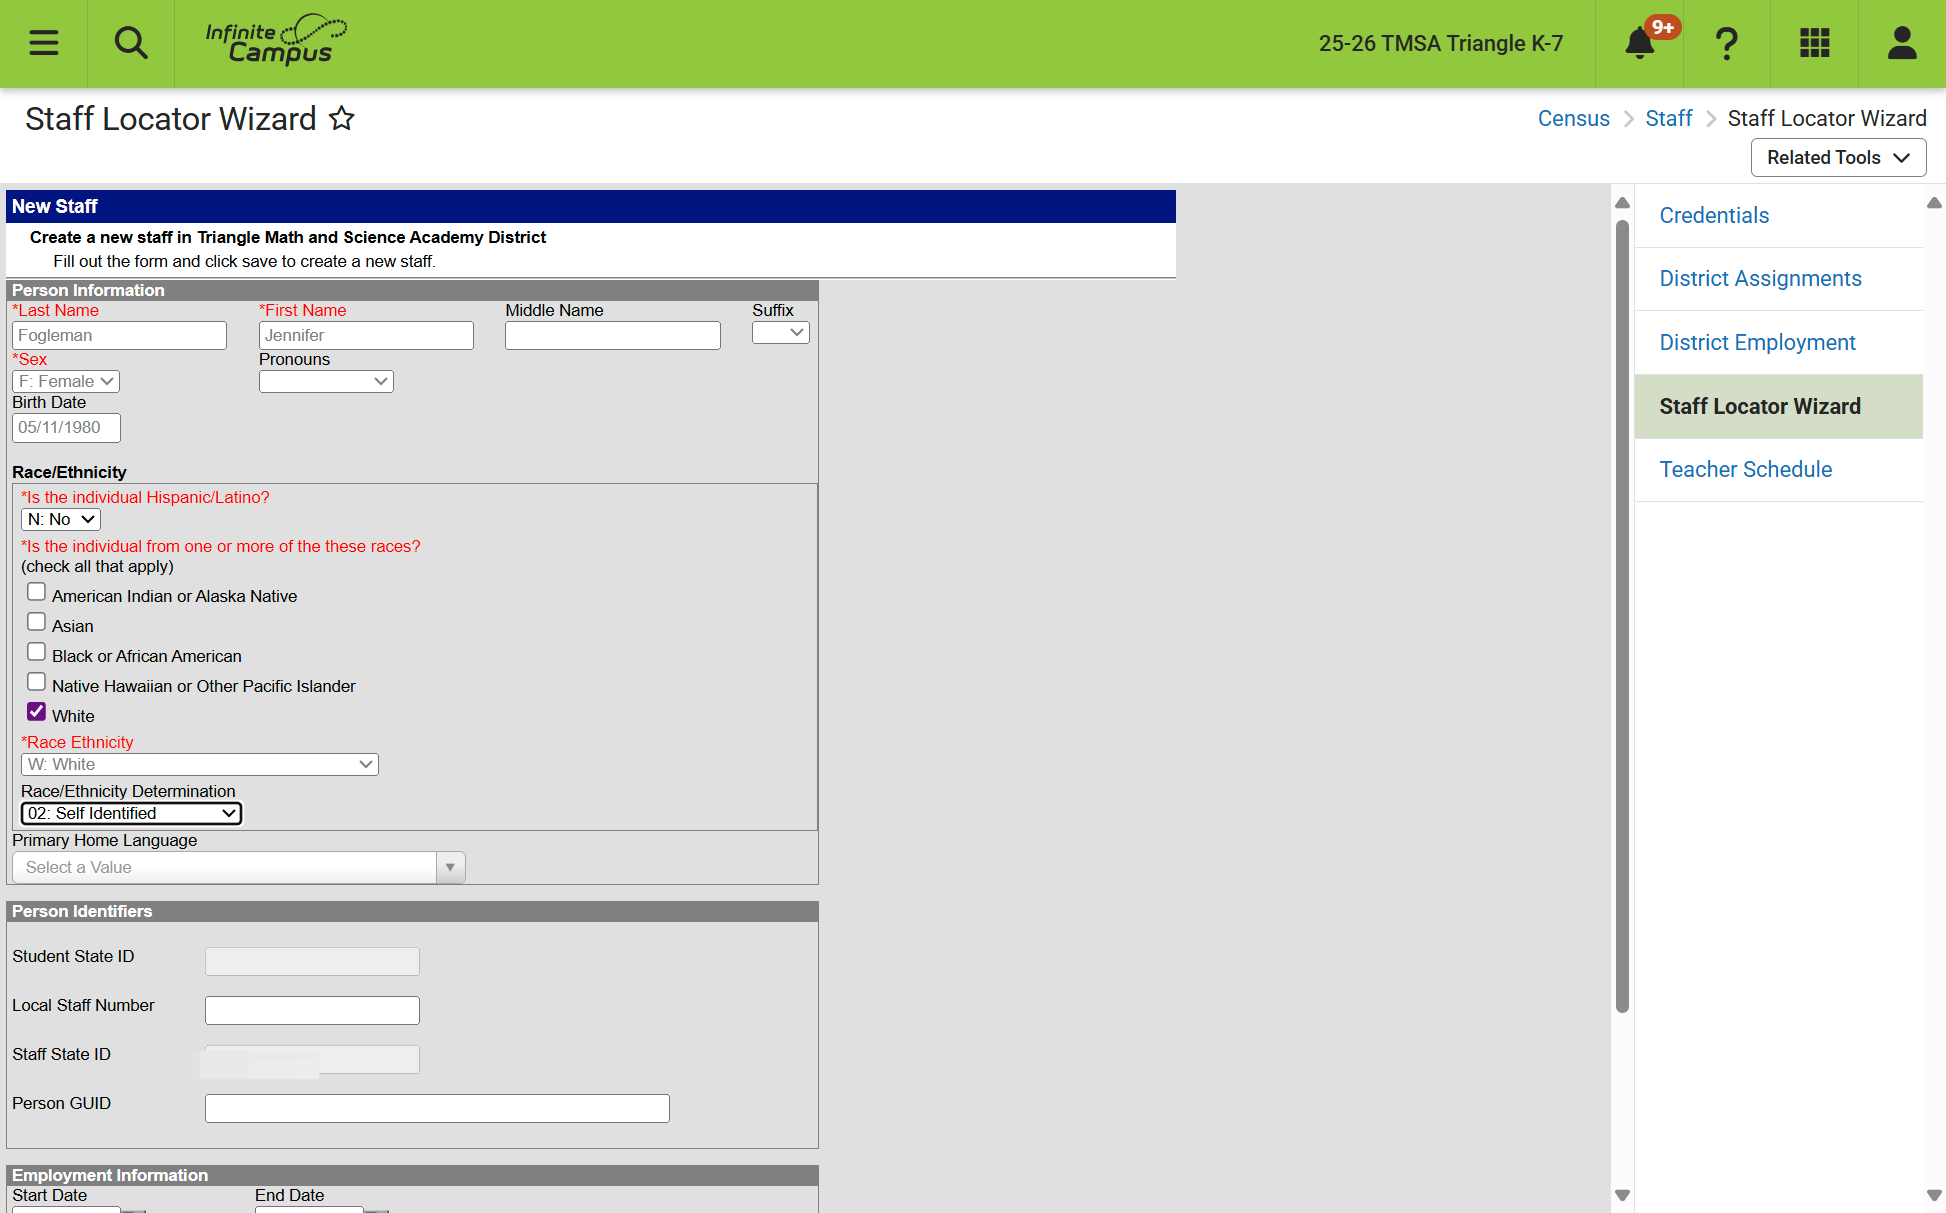Expand the Related Tools menu
Screen dimensions: 1946x1213
[1838, 157]
